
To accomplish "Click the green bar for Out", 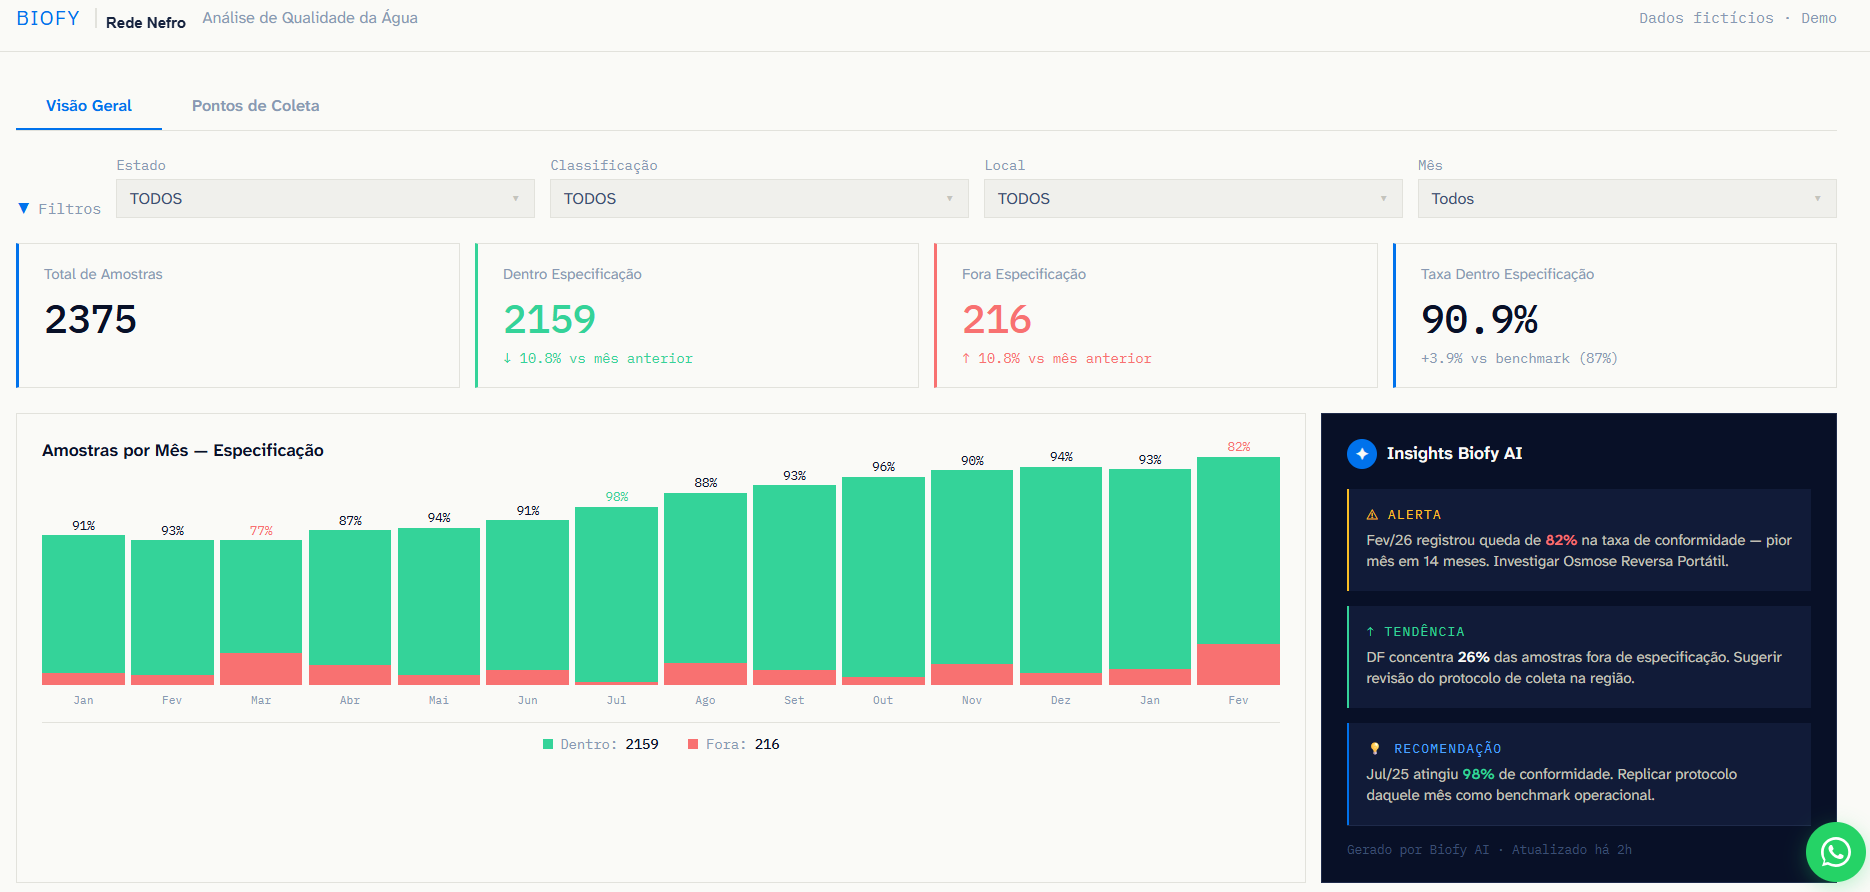I will (883, 577).
